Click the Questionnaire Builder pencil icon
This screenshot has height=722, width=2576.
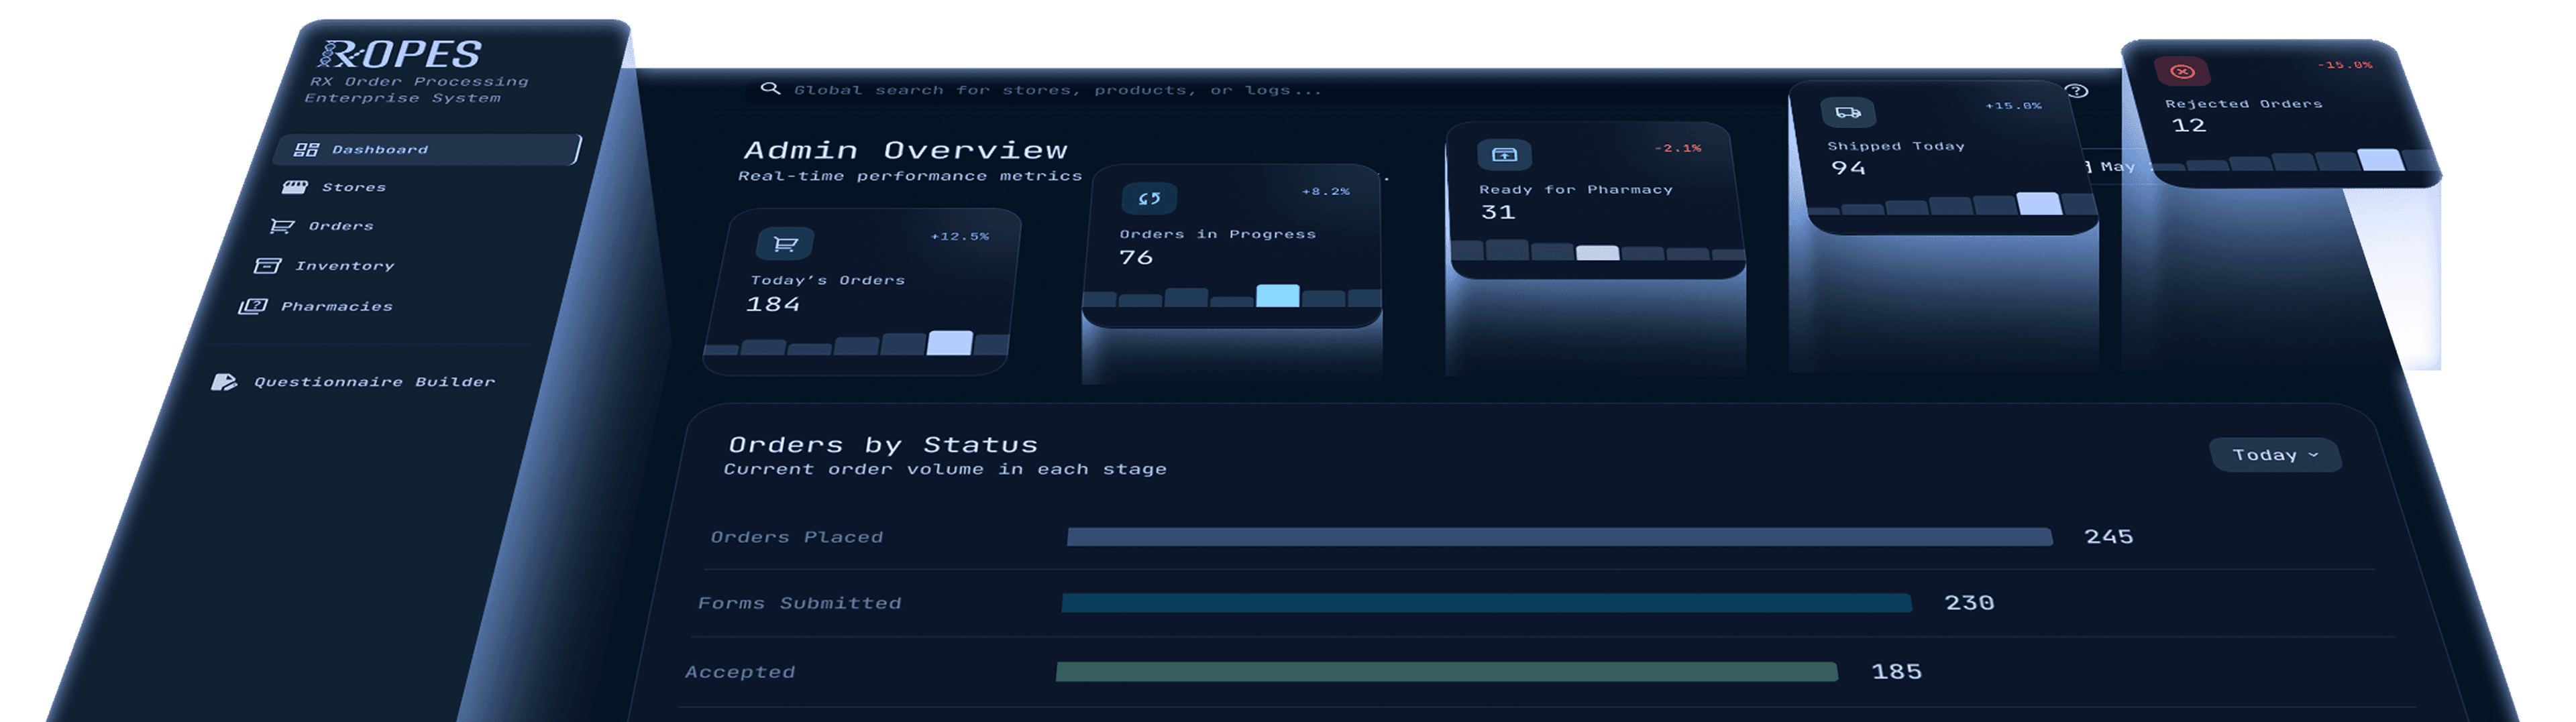(224, 382)
